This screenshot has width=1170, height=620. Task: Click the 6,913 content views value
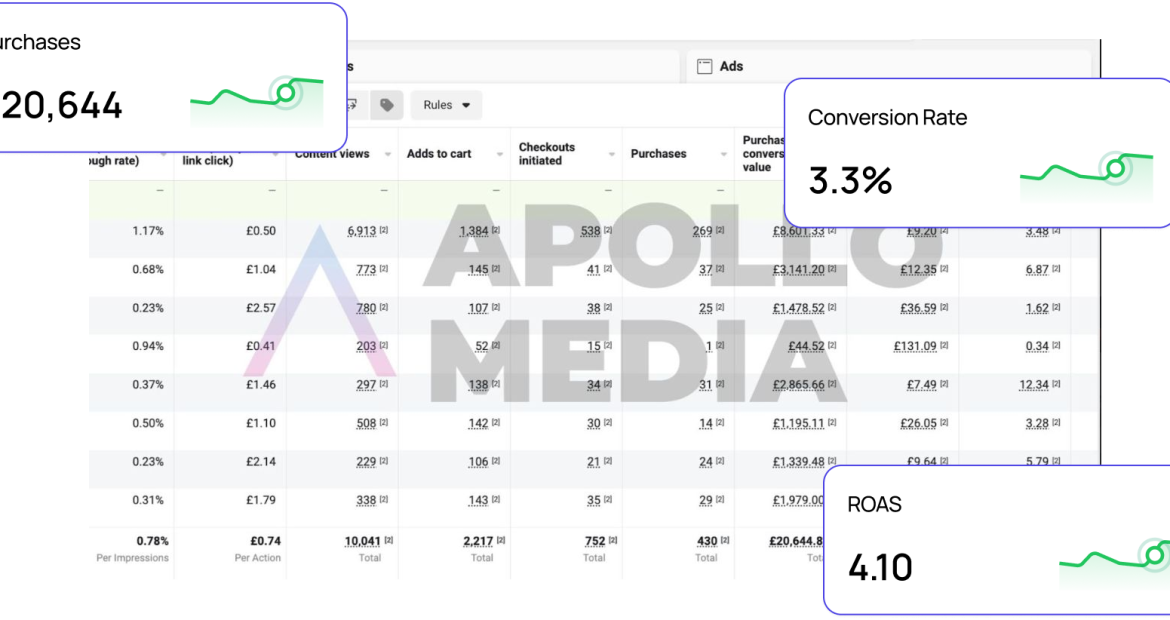click(x=362, y=231)
